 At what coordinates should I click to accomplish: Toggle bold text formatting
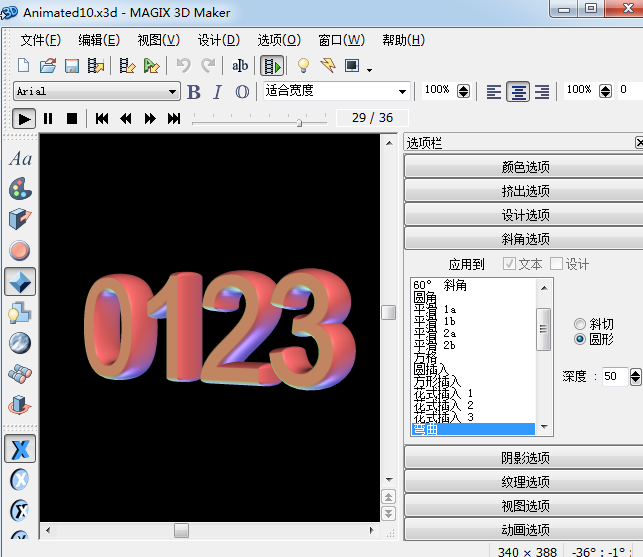(x=194, y=92)
